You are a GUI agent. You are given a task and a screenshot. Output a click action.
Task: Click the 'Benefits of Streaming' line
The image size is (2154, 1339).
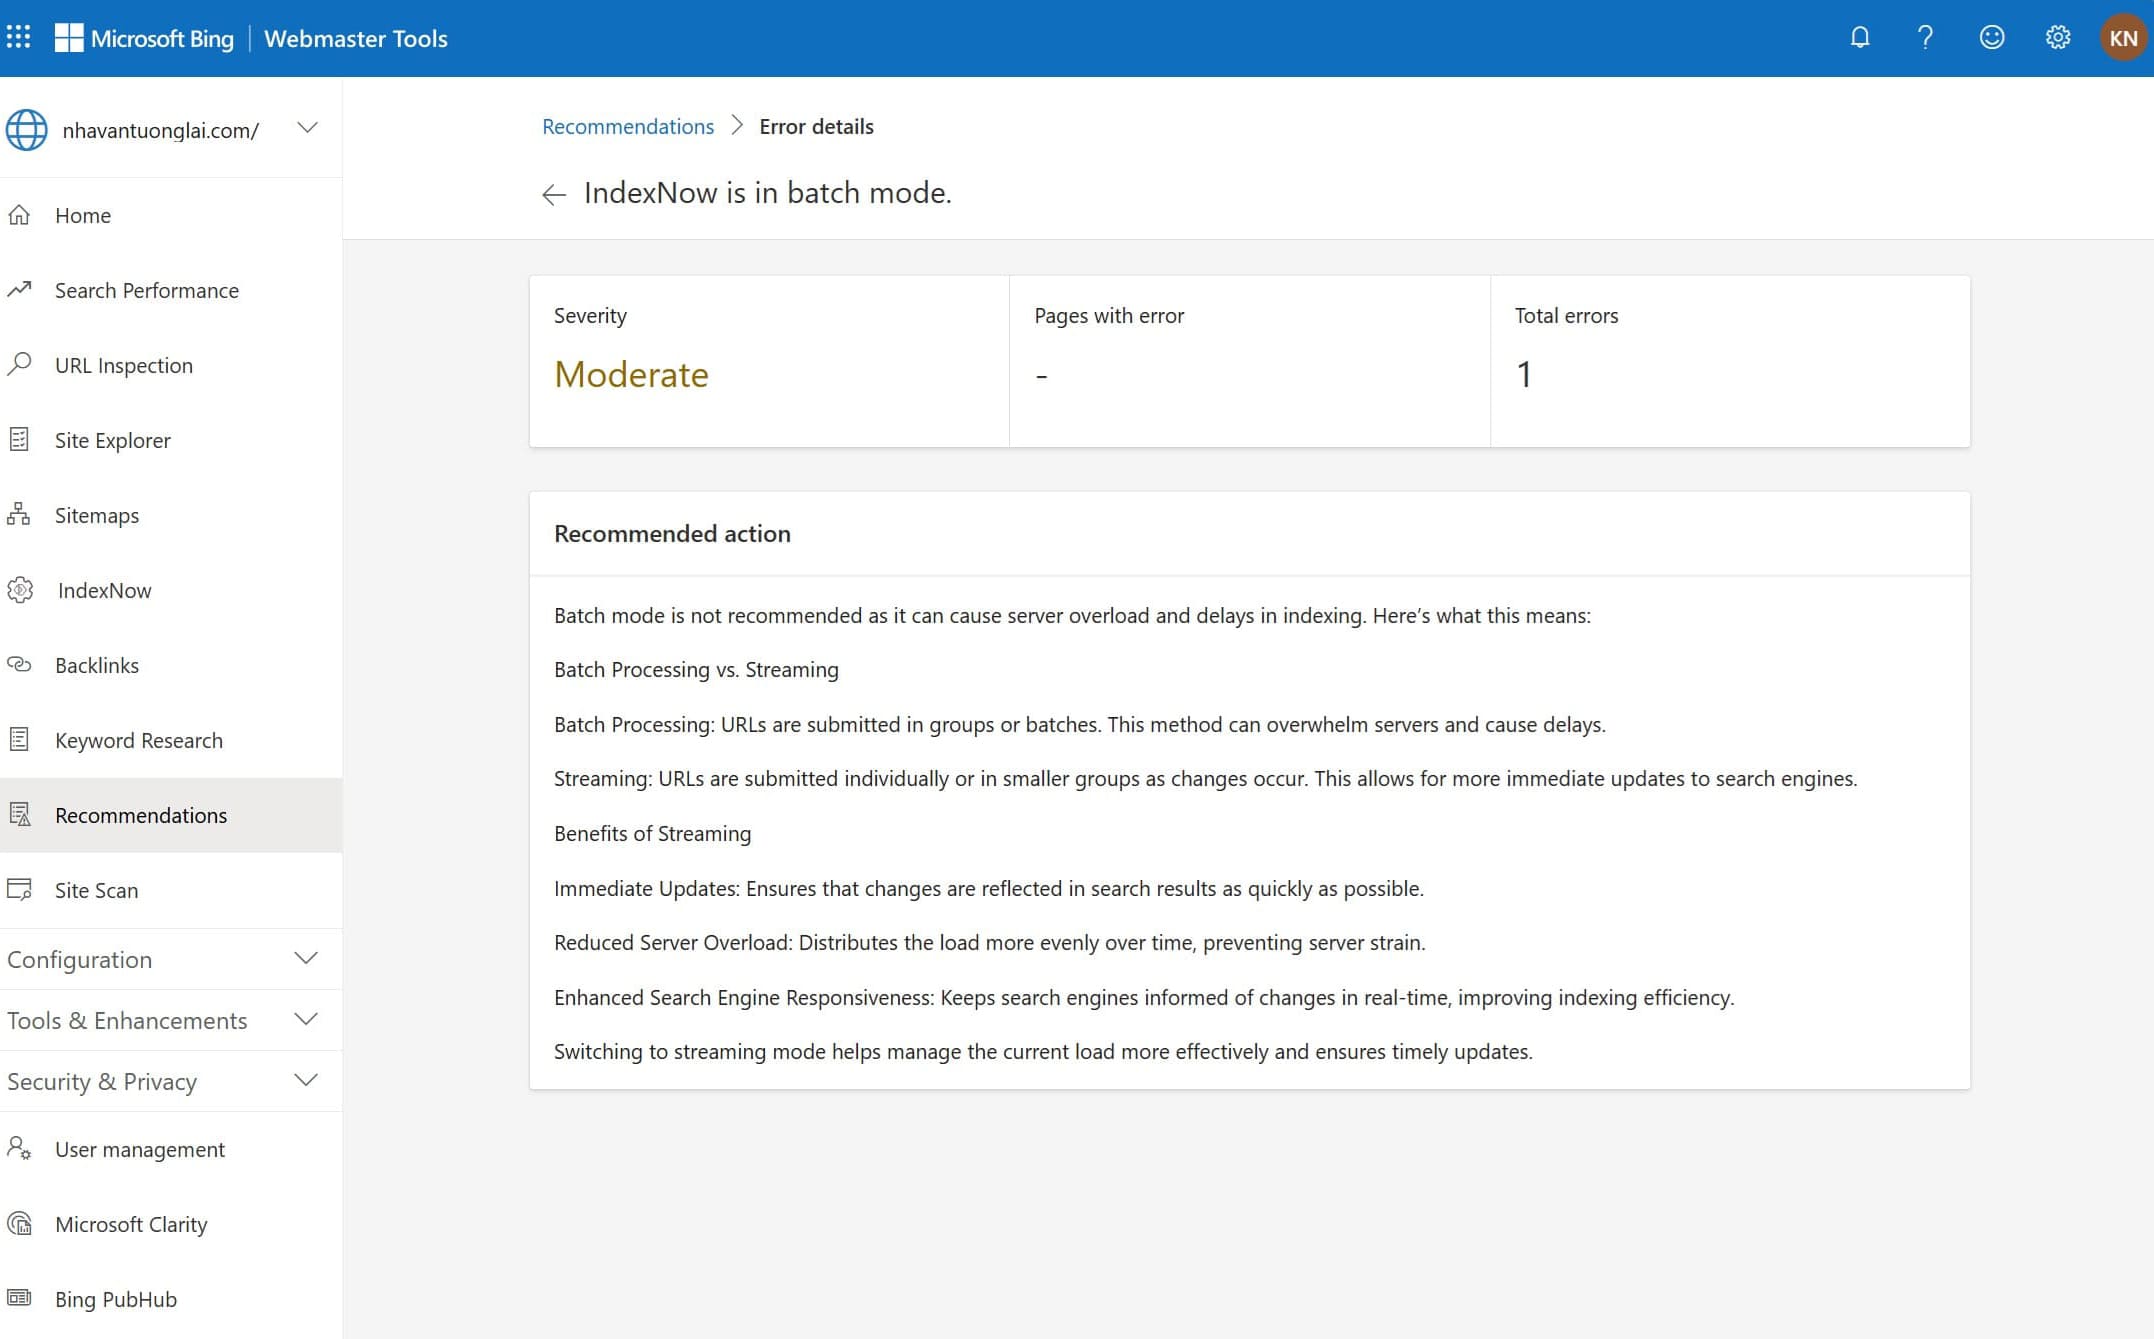tap(652, 833)
